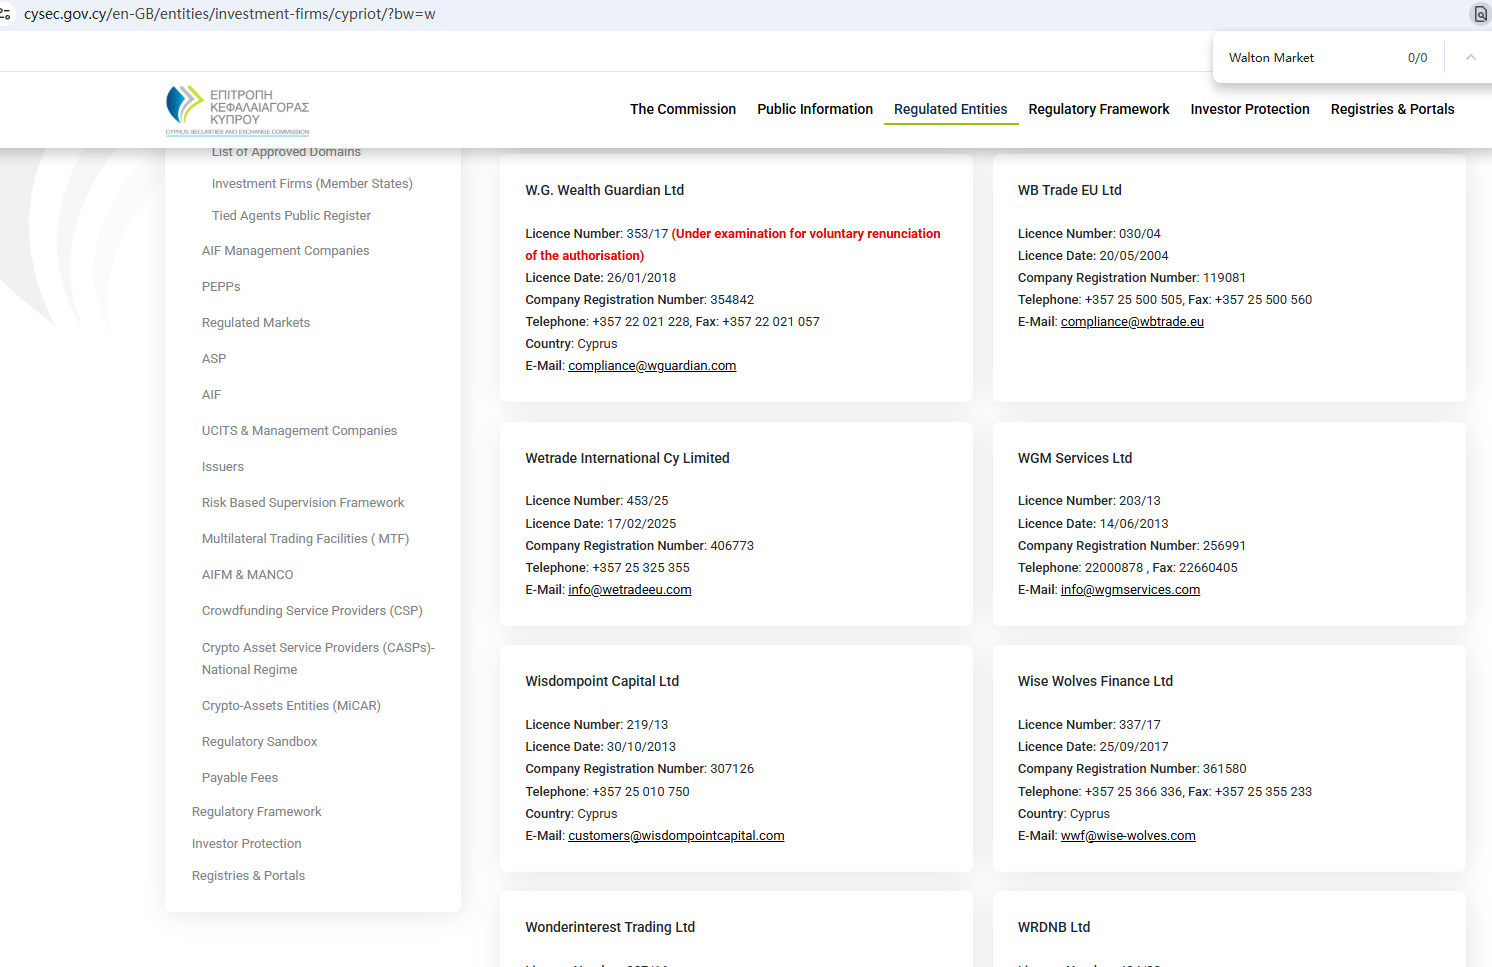Go to Crowdfunding Service Providers (CSP)

(x=312, y=611)
